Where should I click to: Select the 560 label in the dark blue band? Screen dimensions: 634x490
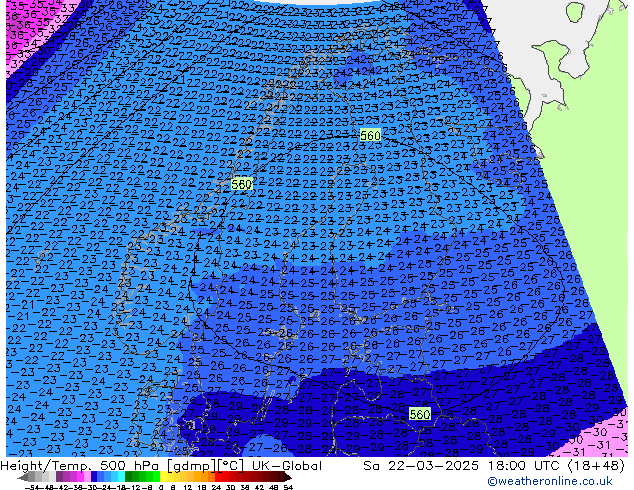(420, 414)
